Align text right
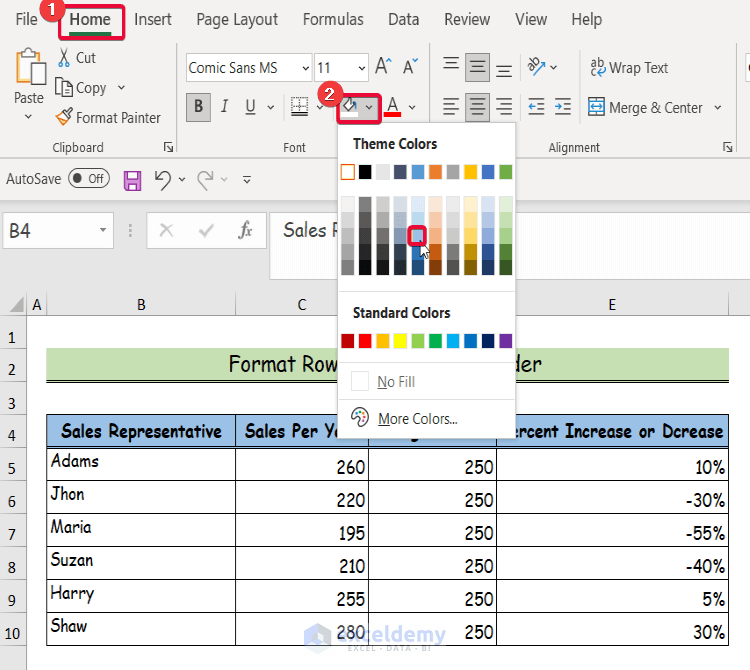Screen dimensions: 750x670 [504, 106]
